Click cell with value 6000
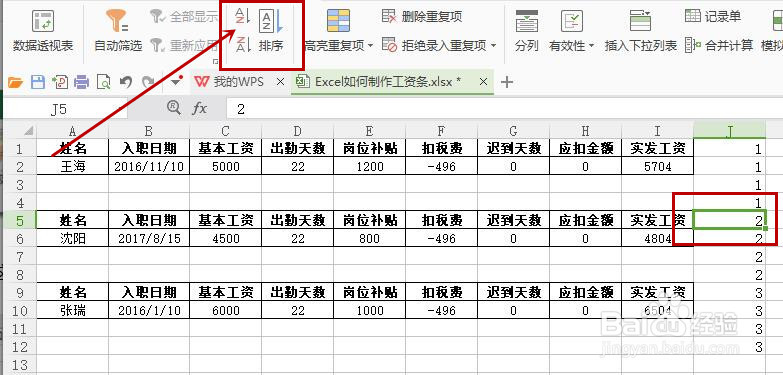The width and height of the screenshot is (783, 375). point(226,311)
